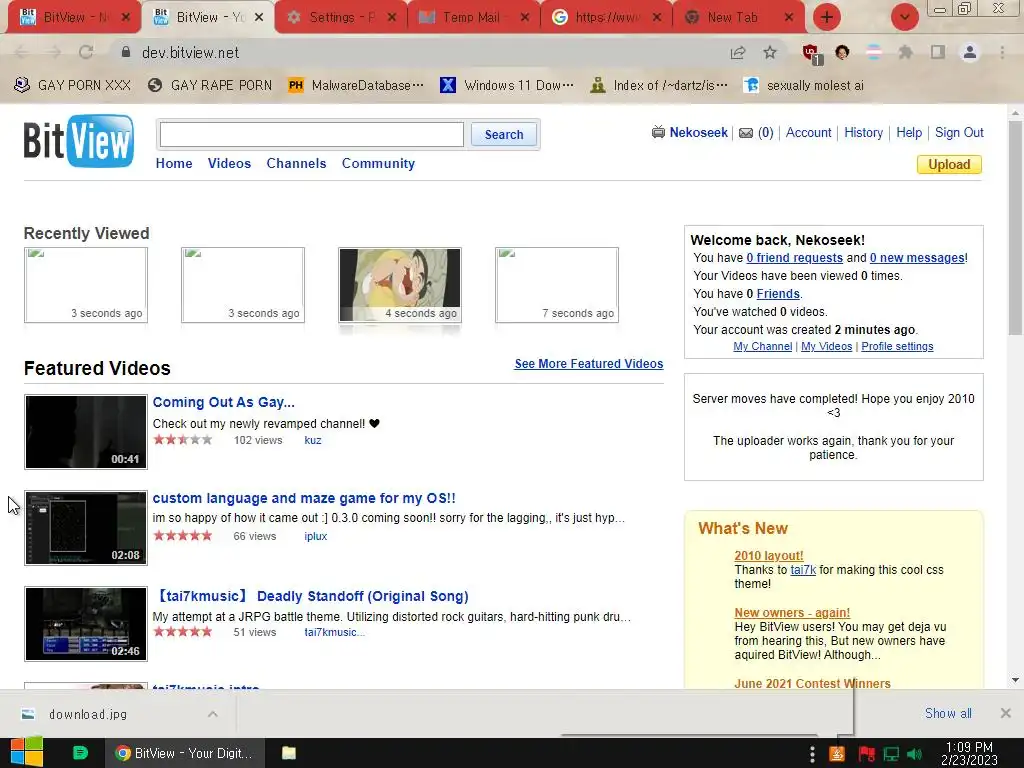This screenshot has height=768, width=1024.
Task: Open the Windows 11 Dow... bookmark
Action: click(507, 86)
